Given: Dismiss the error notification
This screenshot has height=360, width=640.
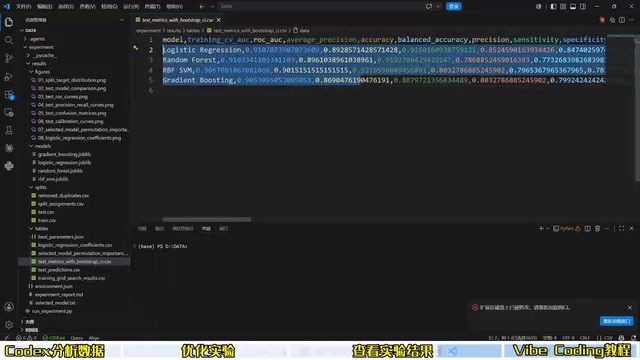Looking at the screenshot, I should [x=630, y=307].
